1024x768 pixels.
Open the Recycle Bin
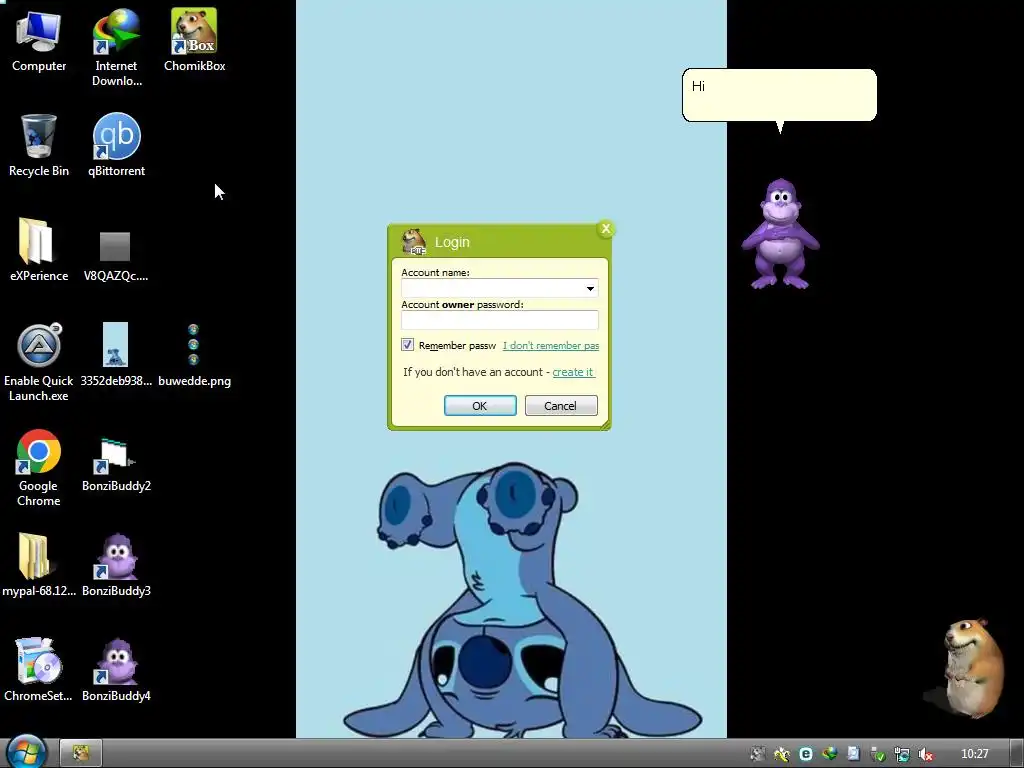coord(39,146)
